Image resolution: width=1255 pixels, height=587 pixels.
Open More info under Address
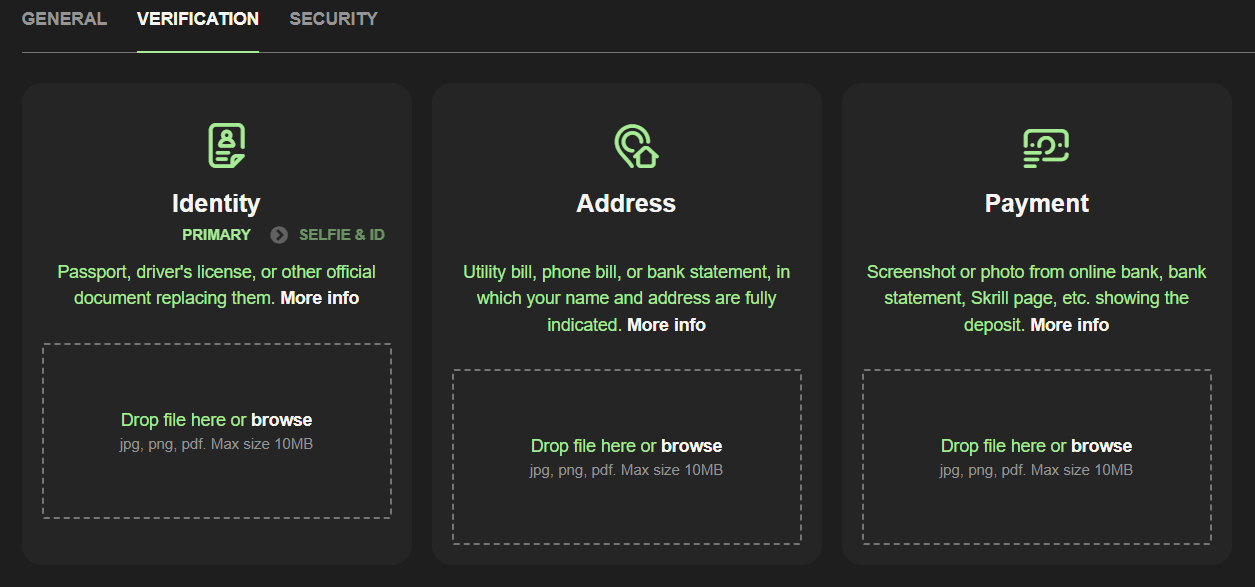[x=666, y=324]
